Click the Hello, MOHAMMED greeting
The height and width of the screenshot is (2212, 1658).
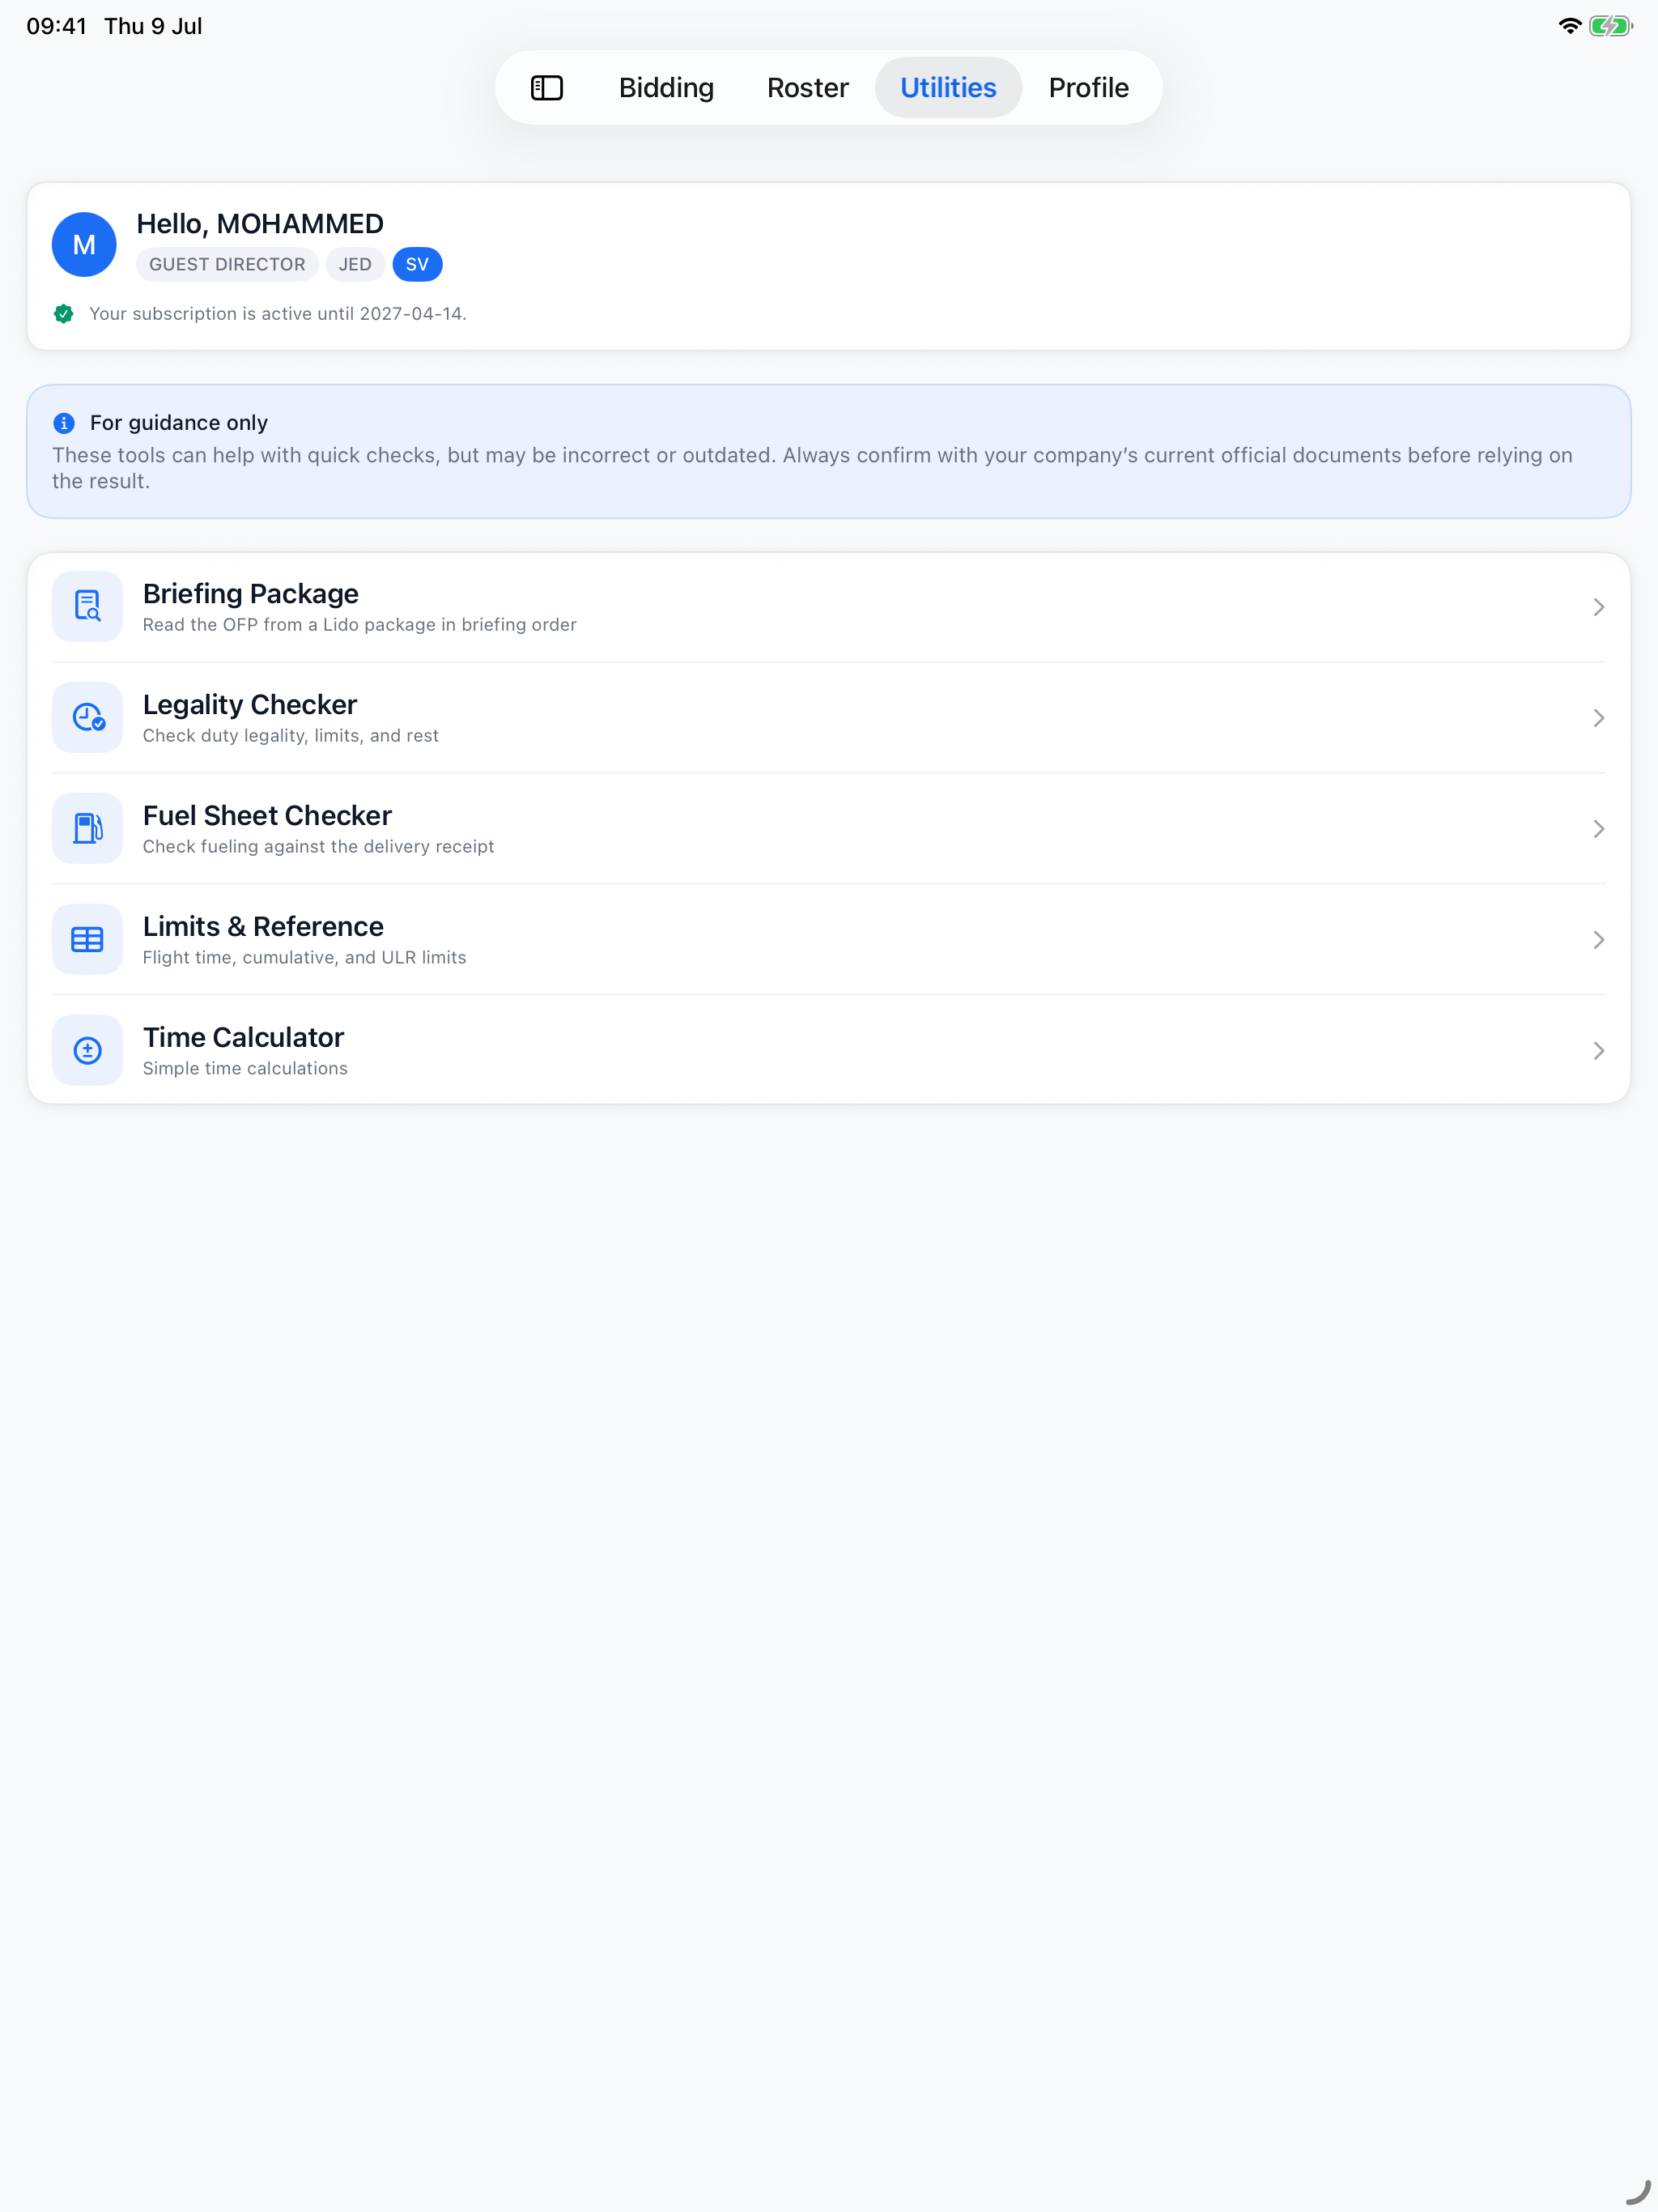[x=260, y=224]
